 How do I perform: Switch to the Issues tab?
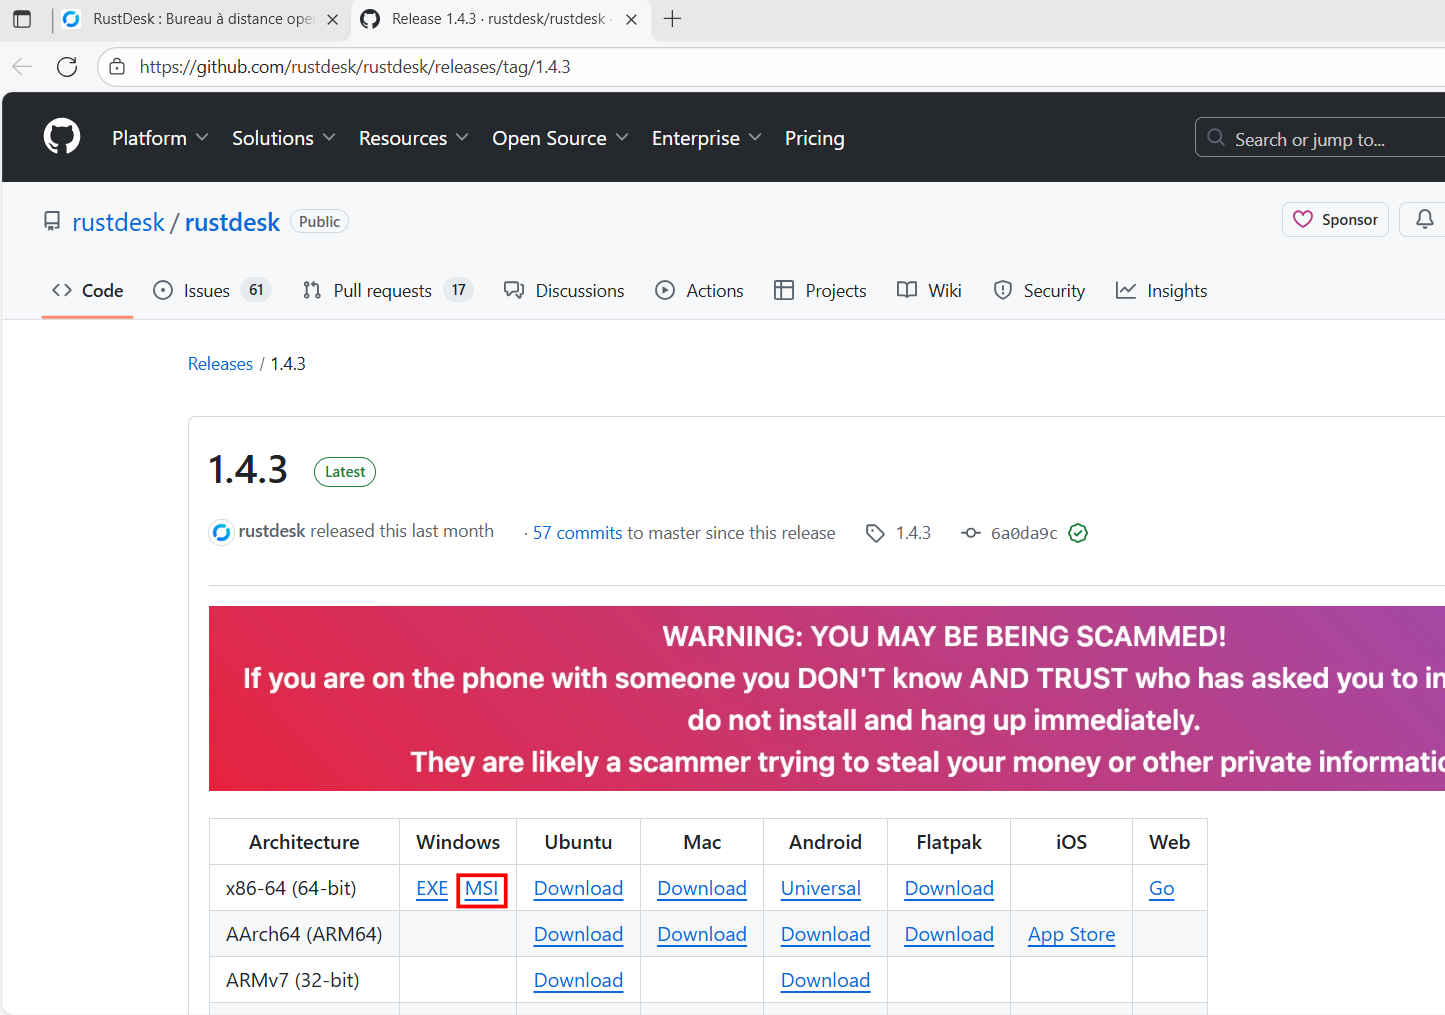207,291
